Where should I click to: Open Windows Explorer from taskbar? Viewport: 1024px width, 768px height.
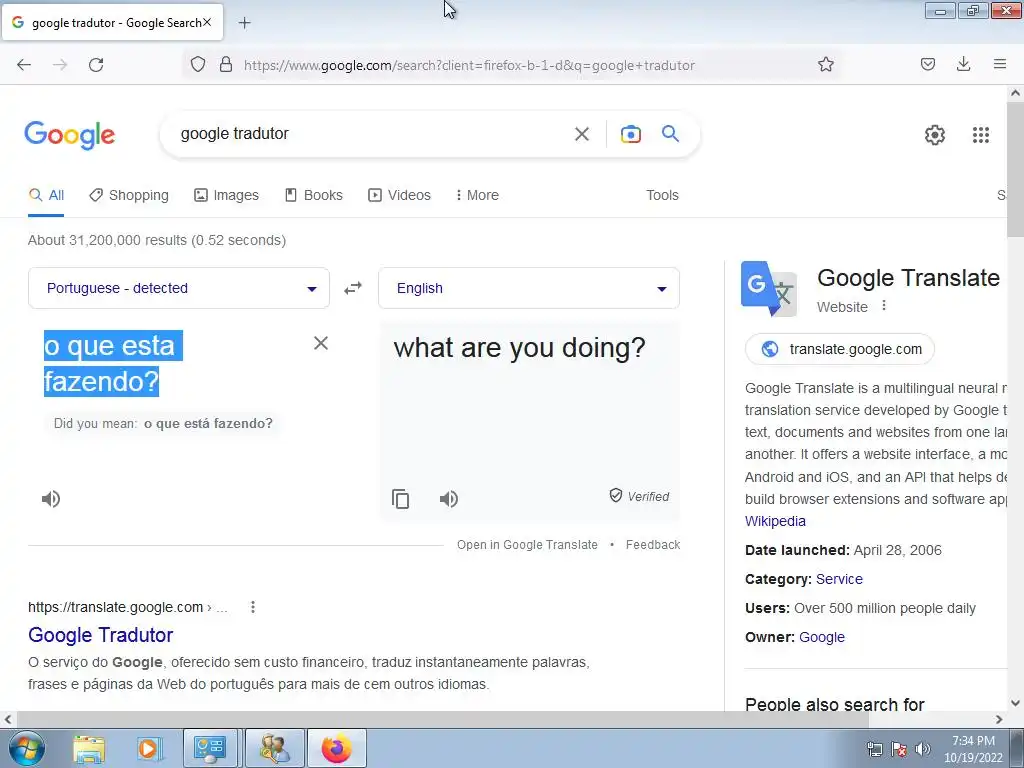pos(89,748)
